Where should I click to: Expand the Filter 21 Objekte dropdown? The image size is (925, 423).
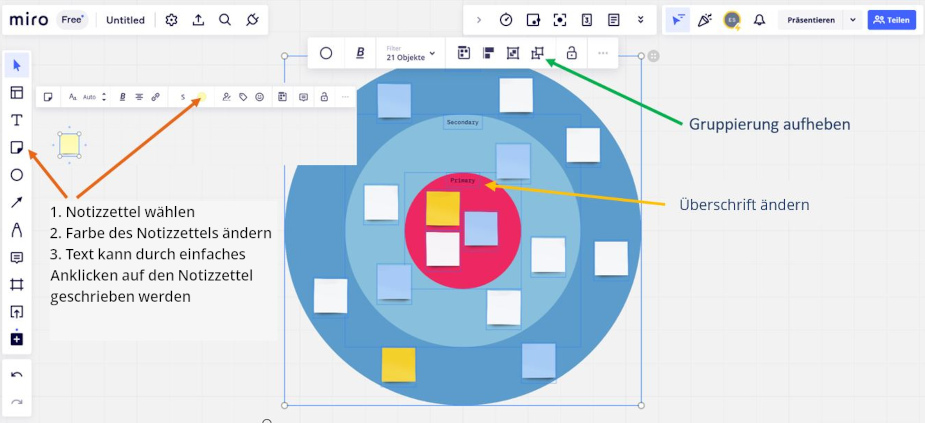click(x=411, y=54)
